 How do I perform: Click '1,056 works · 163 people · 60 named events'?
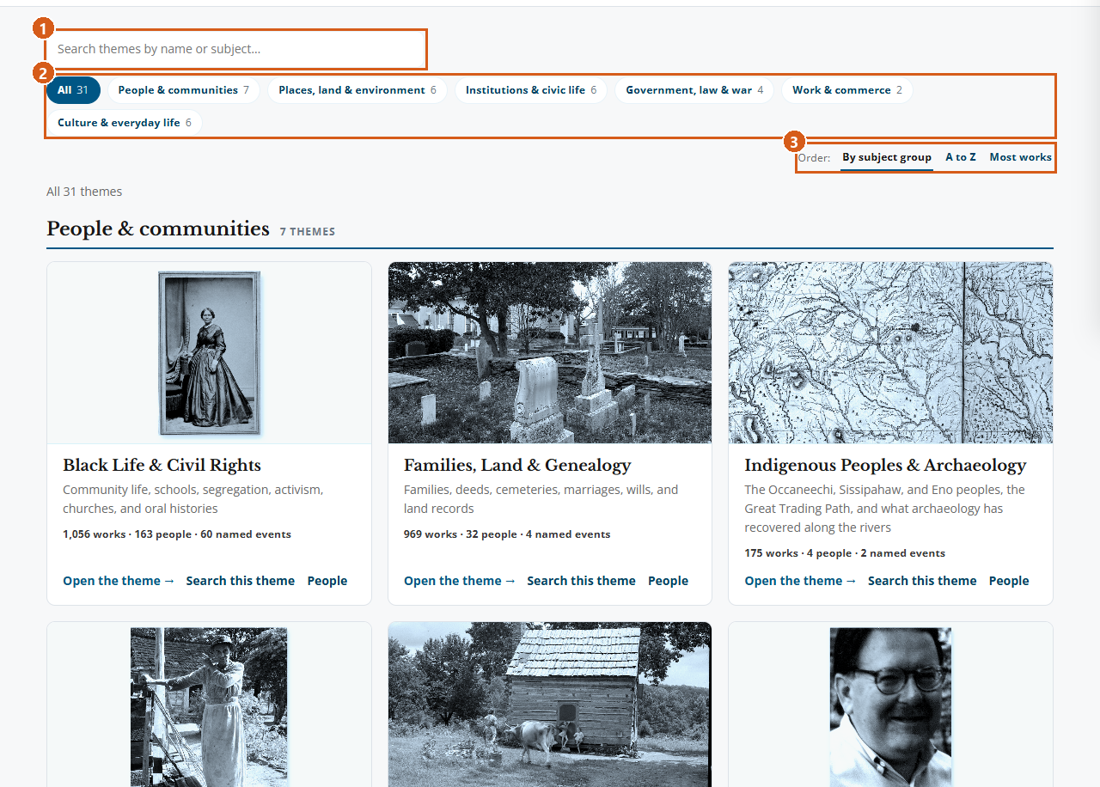[177, 534]
